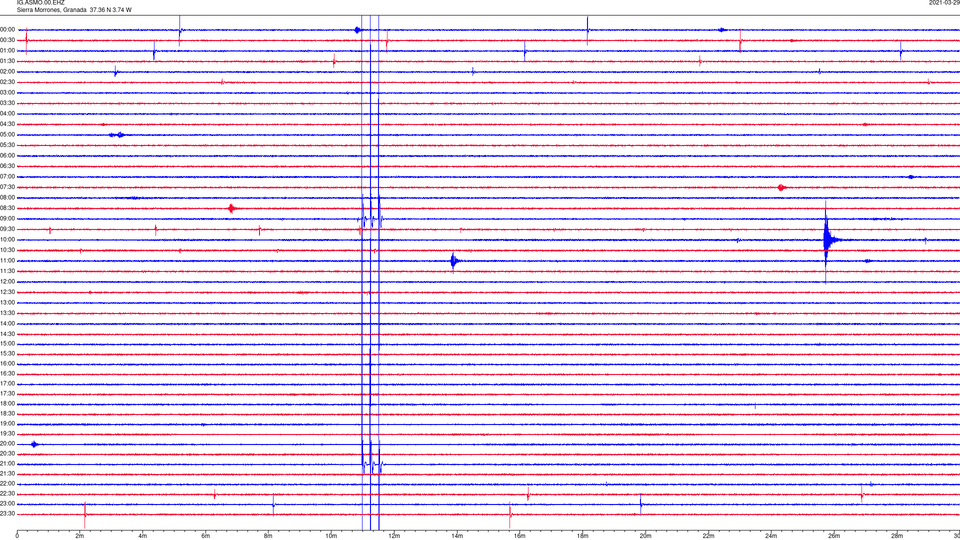Screen dimensions: 960x540
Task: Select the 22:30 trace time label
Action: tap(8, 494)
